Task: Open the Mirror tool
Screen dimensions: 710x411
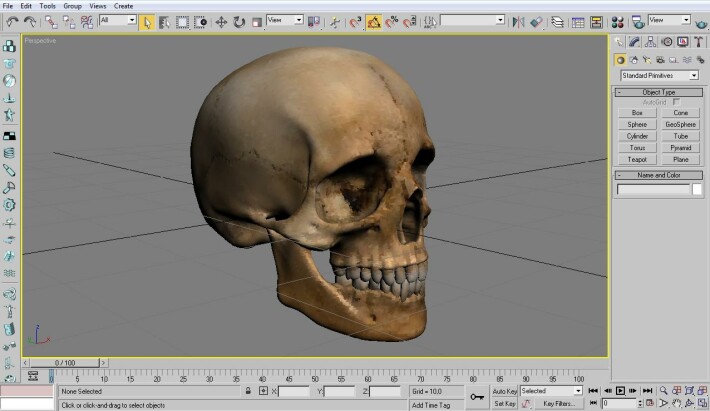Action: 518,22
